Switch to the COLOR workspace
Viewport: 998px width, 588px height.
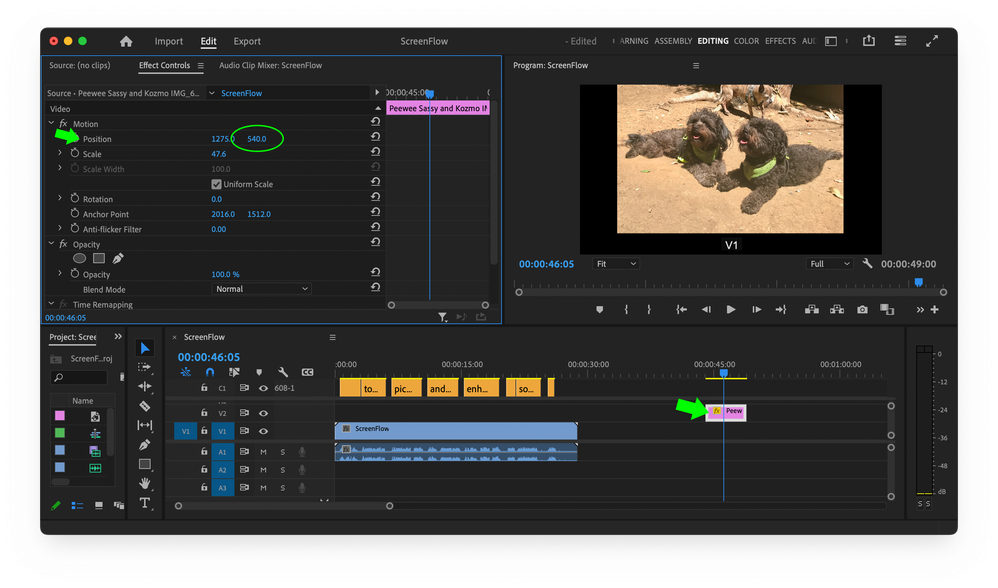click(x=746, y=41)
